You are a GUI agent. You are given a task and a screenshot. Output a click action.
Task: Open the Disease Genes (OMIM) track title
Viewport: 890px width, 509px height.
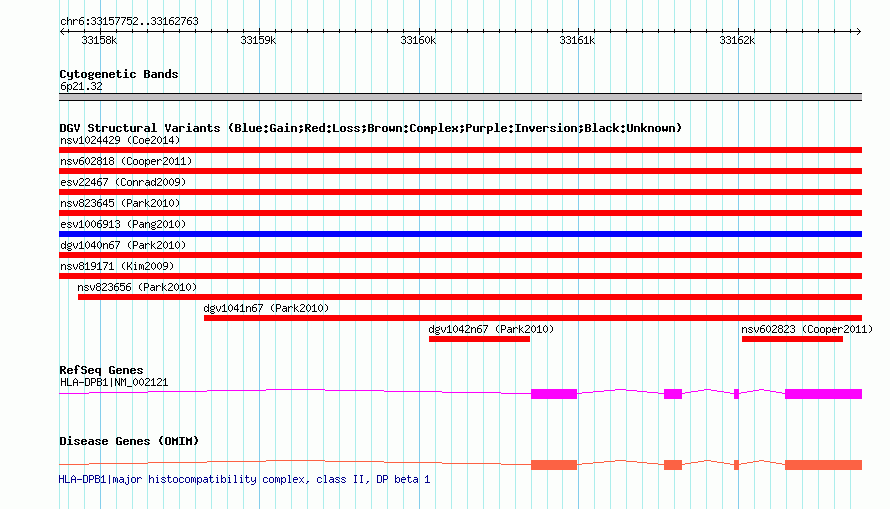(x=129, y=441)
